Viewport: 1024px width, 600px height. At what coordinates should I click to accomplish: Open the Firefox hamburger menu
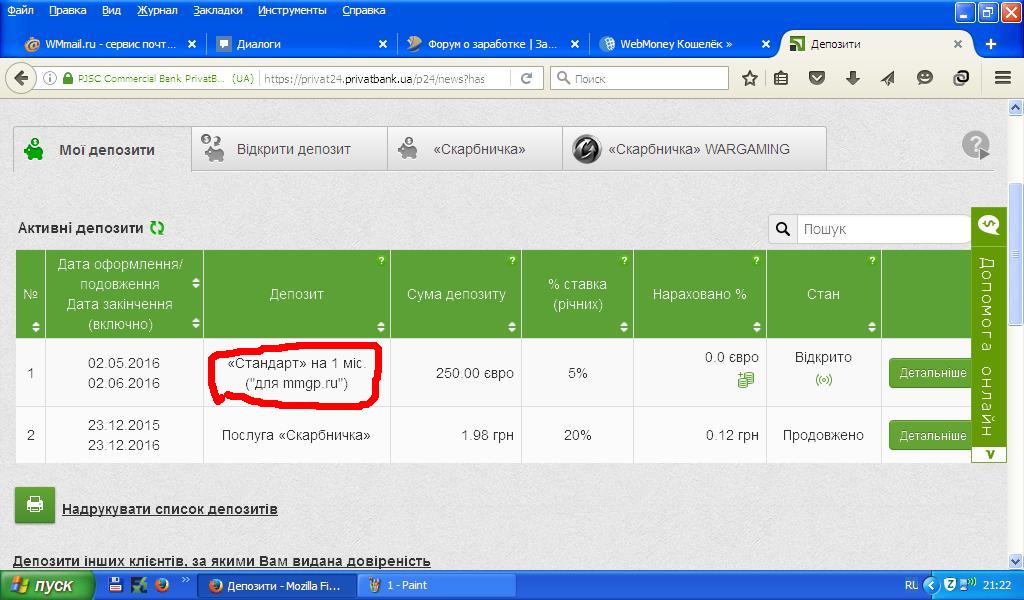[1002, 78]
